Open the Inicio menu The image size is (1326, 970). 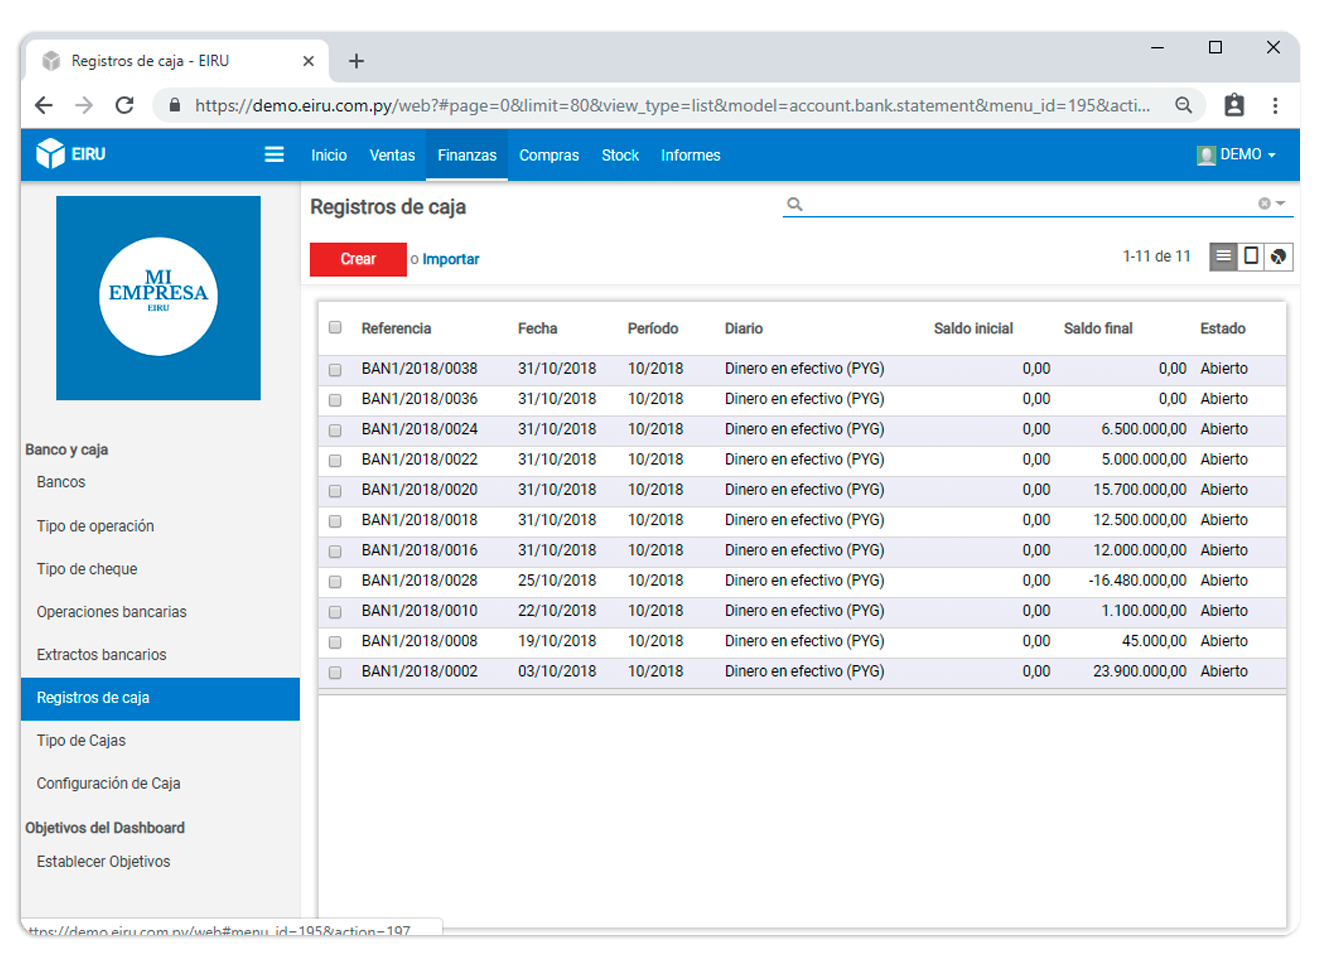pyautogui.click(x=329, y=155)
